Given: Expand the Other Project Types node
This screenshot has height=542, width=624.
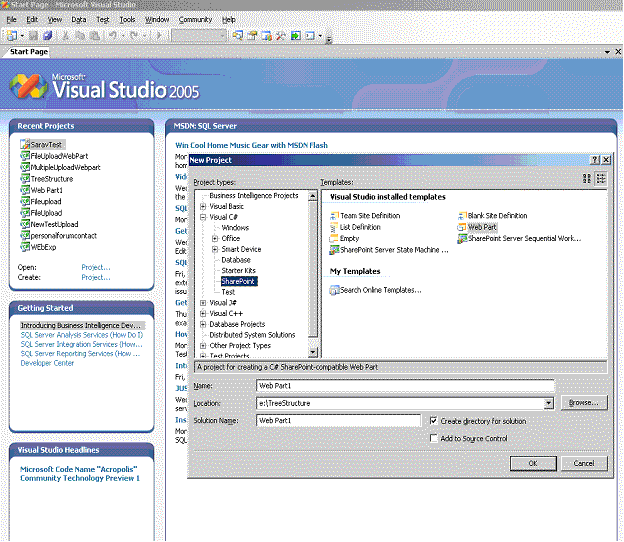Looking at the screenshot, I should pyautogui.click(x=203, y=346).
